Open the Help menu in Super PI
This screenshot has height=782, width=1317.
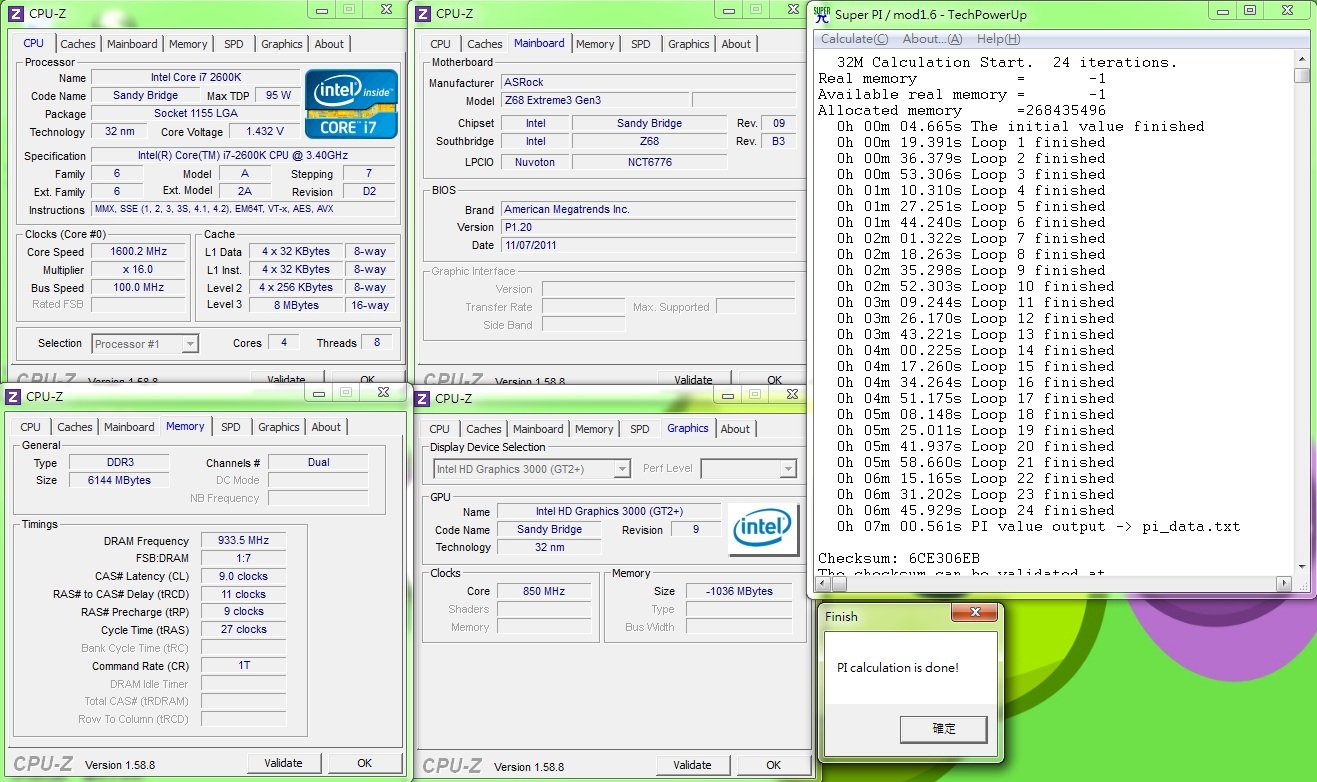click(998, 39)
